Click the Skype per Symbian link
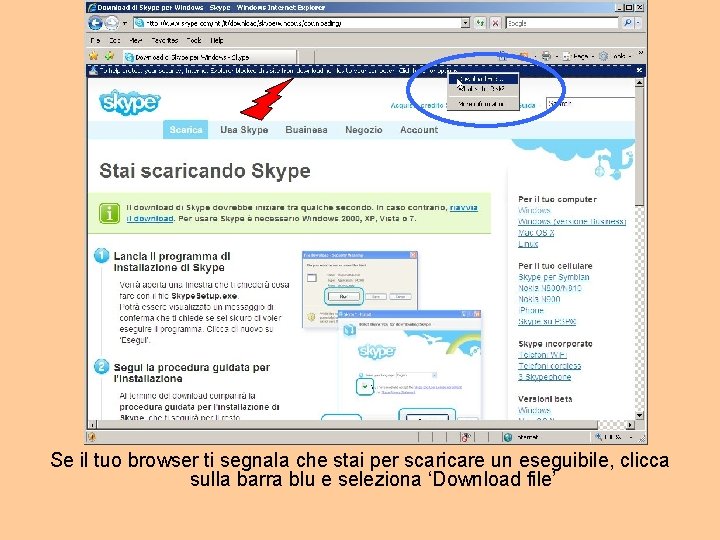The height and width of the screenshot is (540, 720). coord(553,277)
